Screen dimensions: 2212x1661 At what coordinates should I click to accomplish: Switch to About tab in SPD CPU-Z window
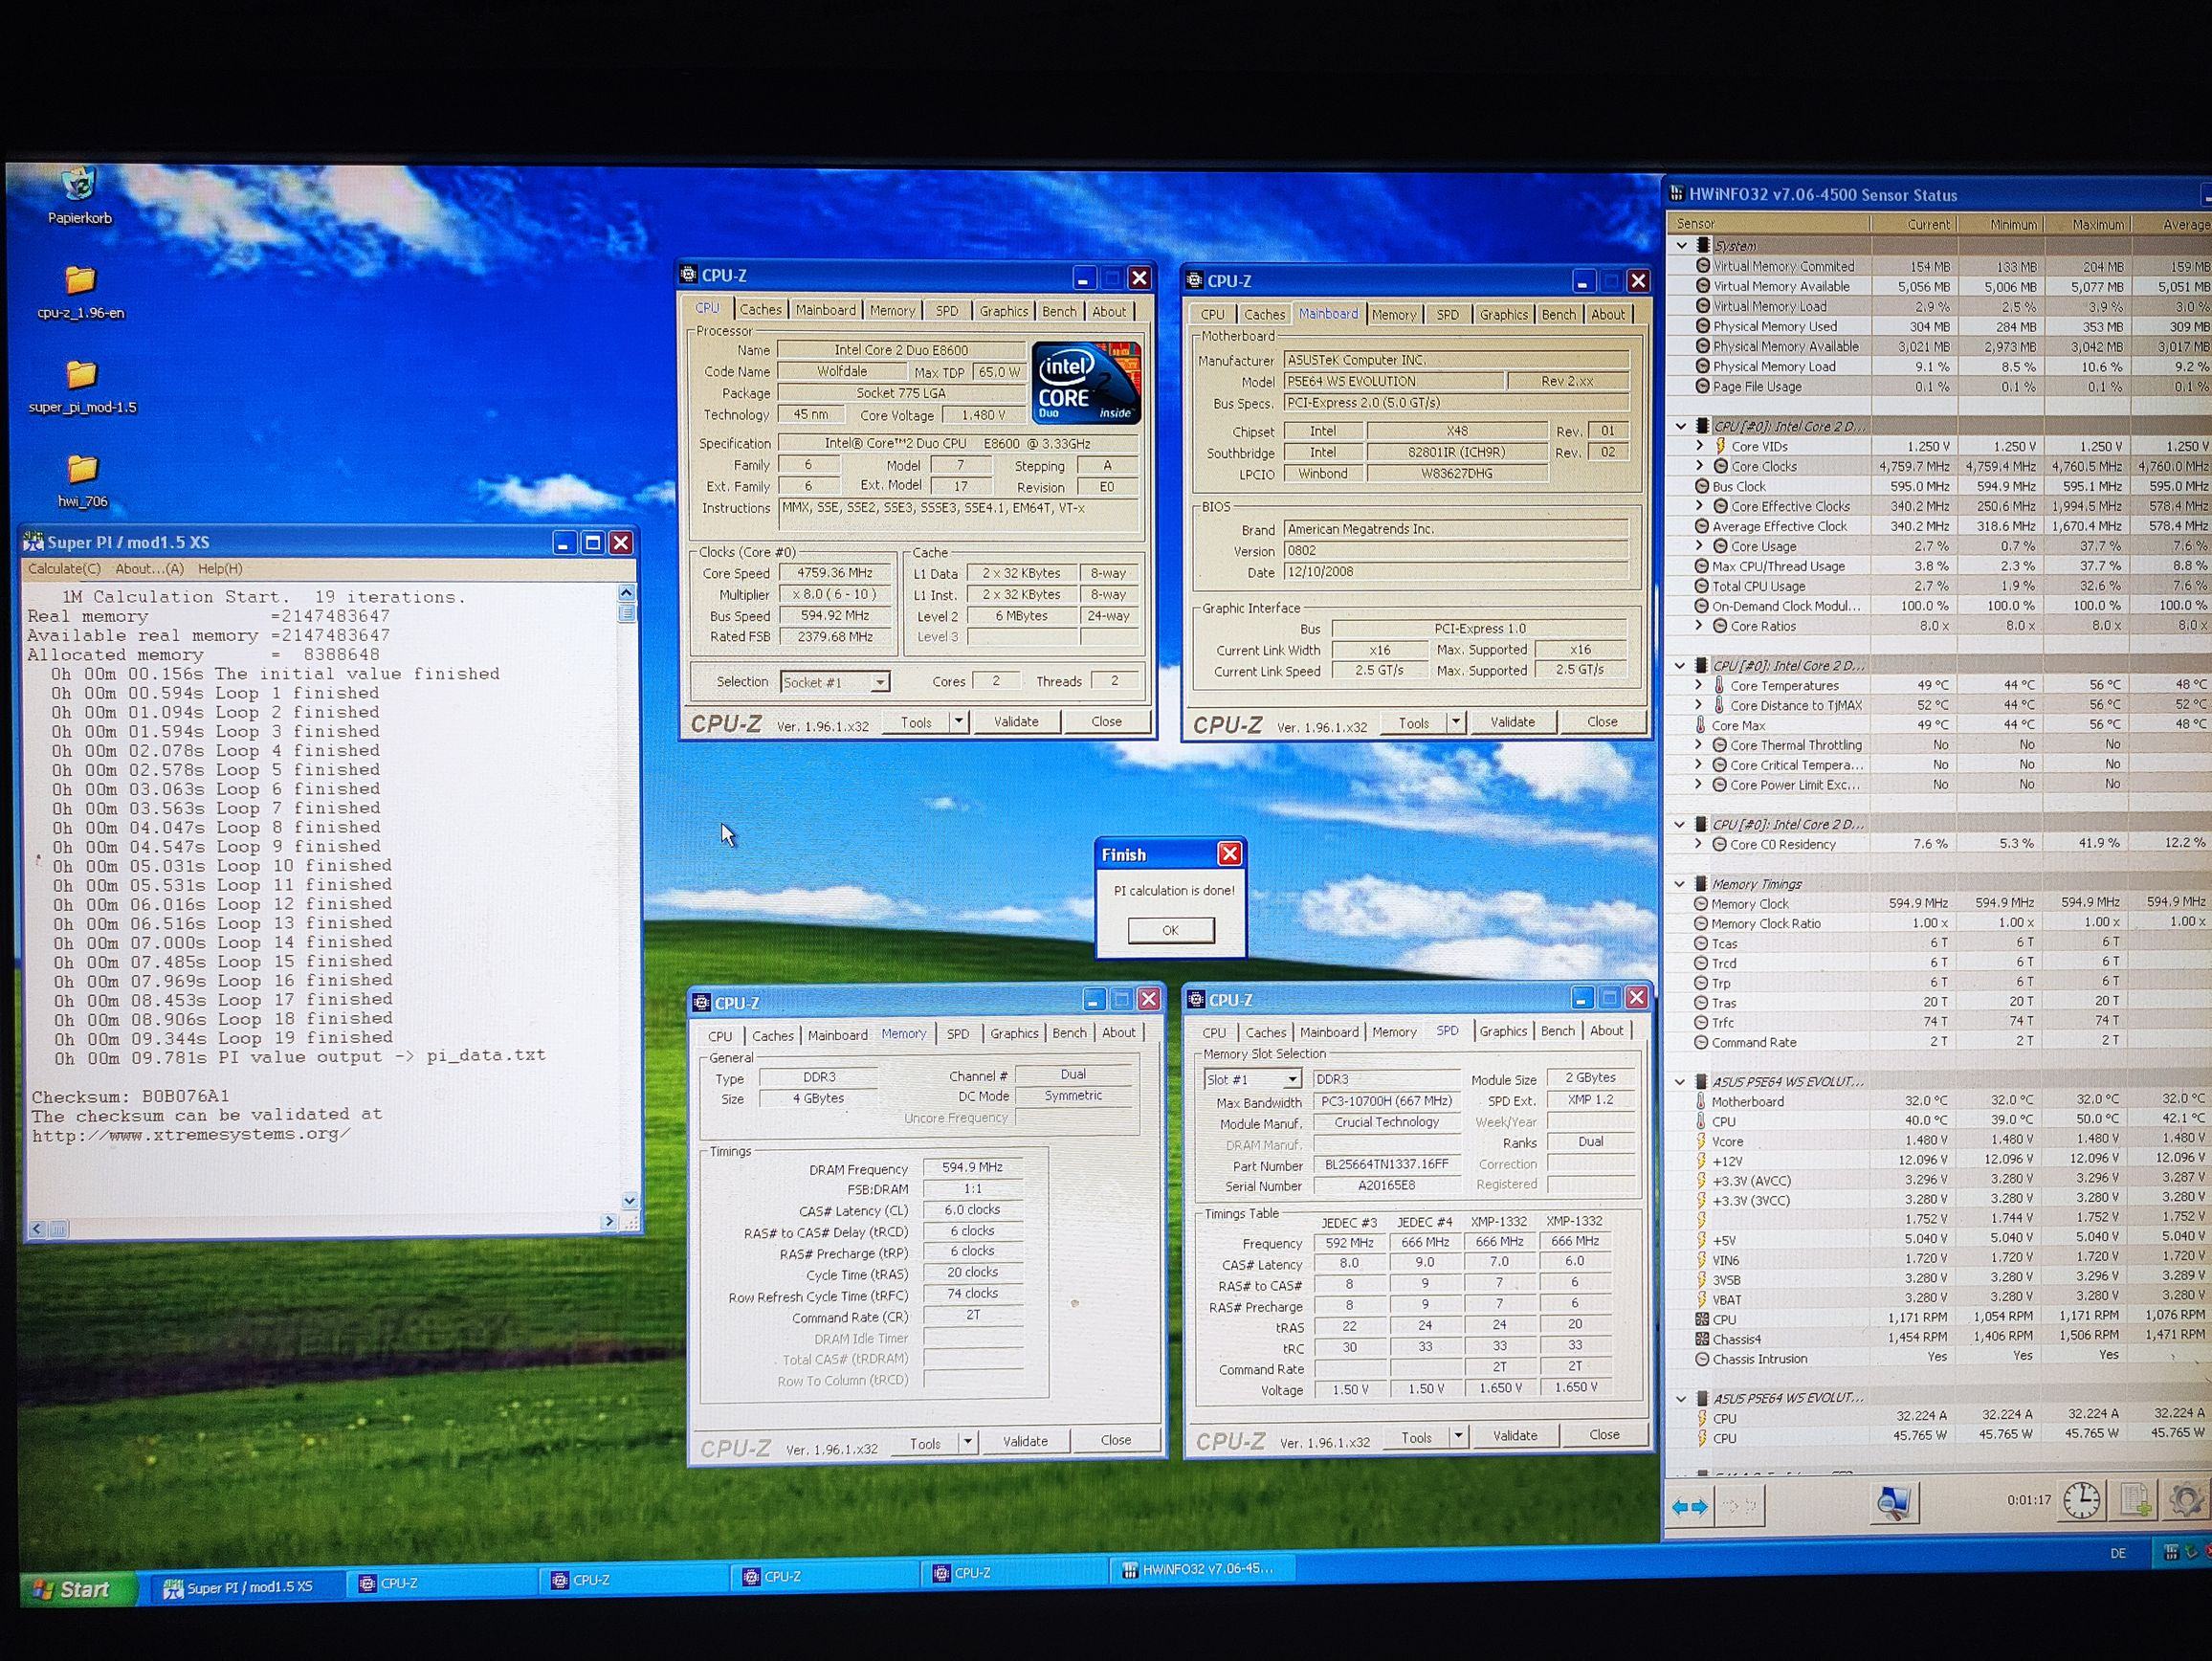pyautogui.click(x=1606, y=1030)
